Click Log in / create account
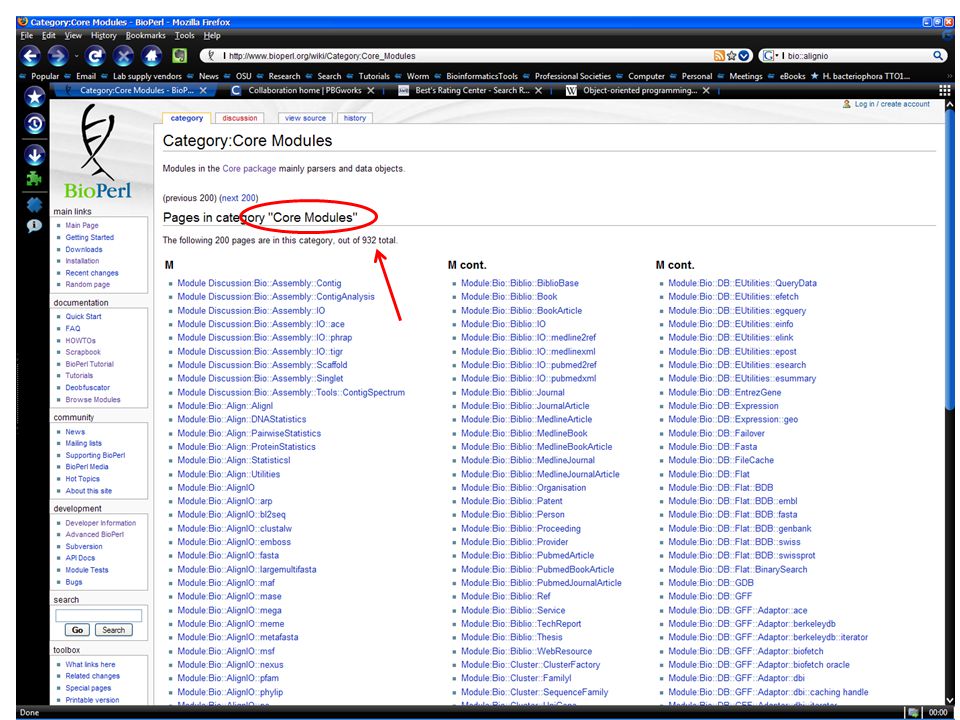The image size is (960, 720). pos(892,104)
